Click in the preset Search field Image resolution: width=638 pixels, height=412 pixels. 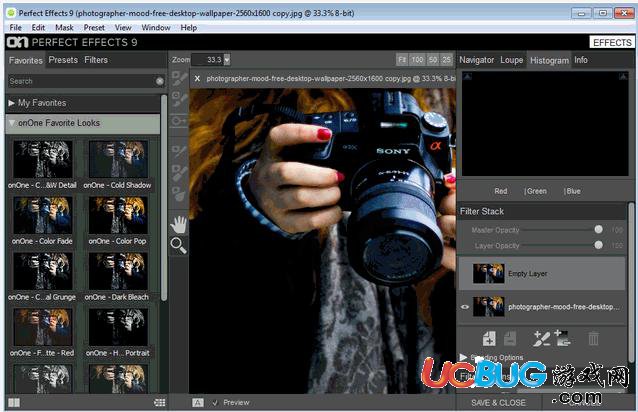pyautogui.click(x=81, y=81)
